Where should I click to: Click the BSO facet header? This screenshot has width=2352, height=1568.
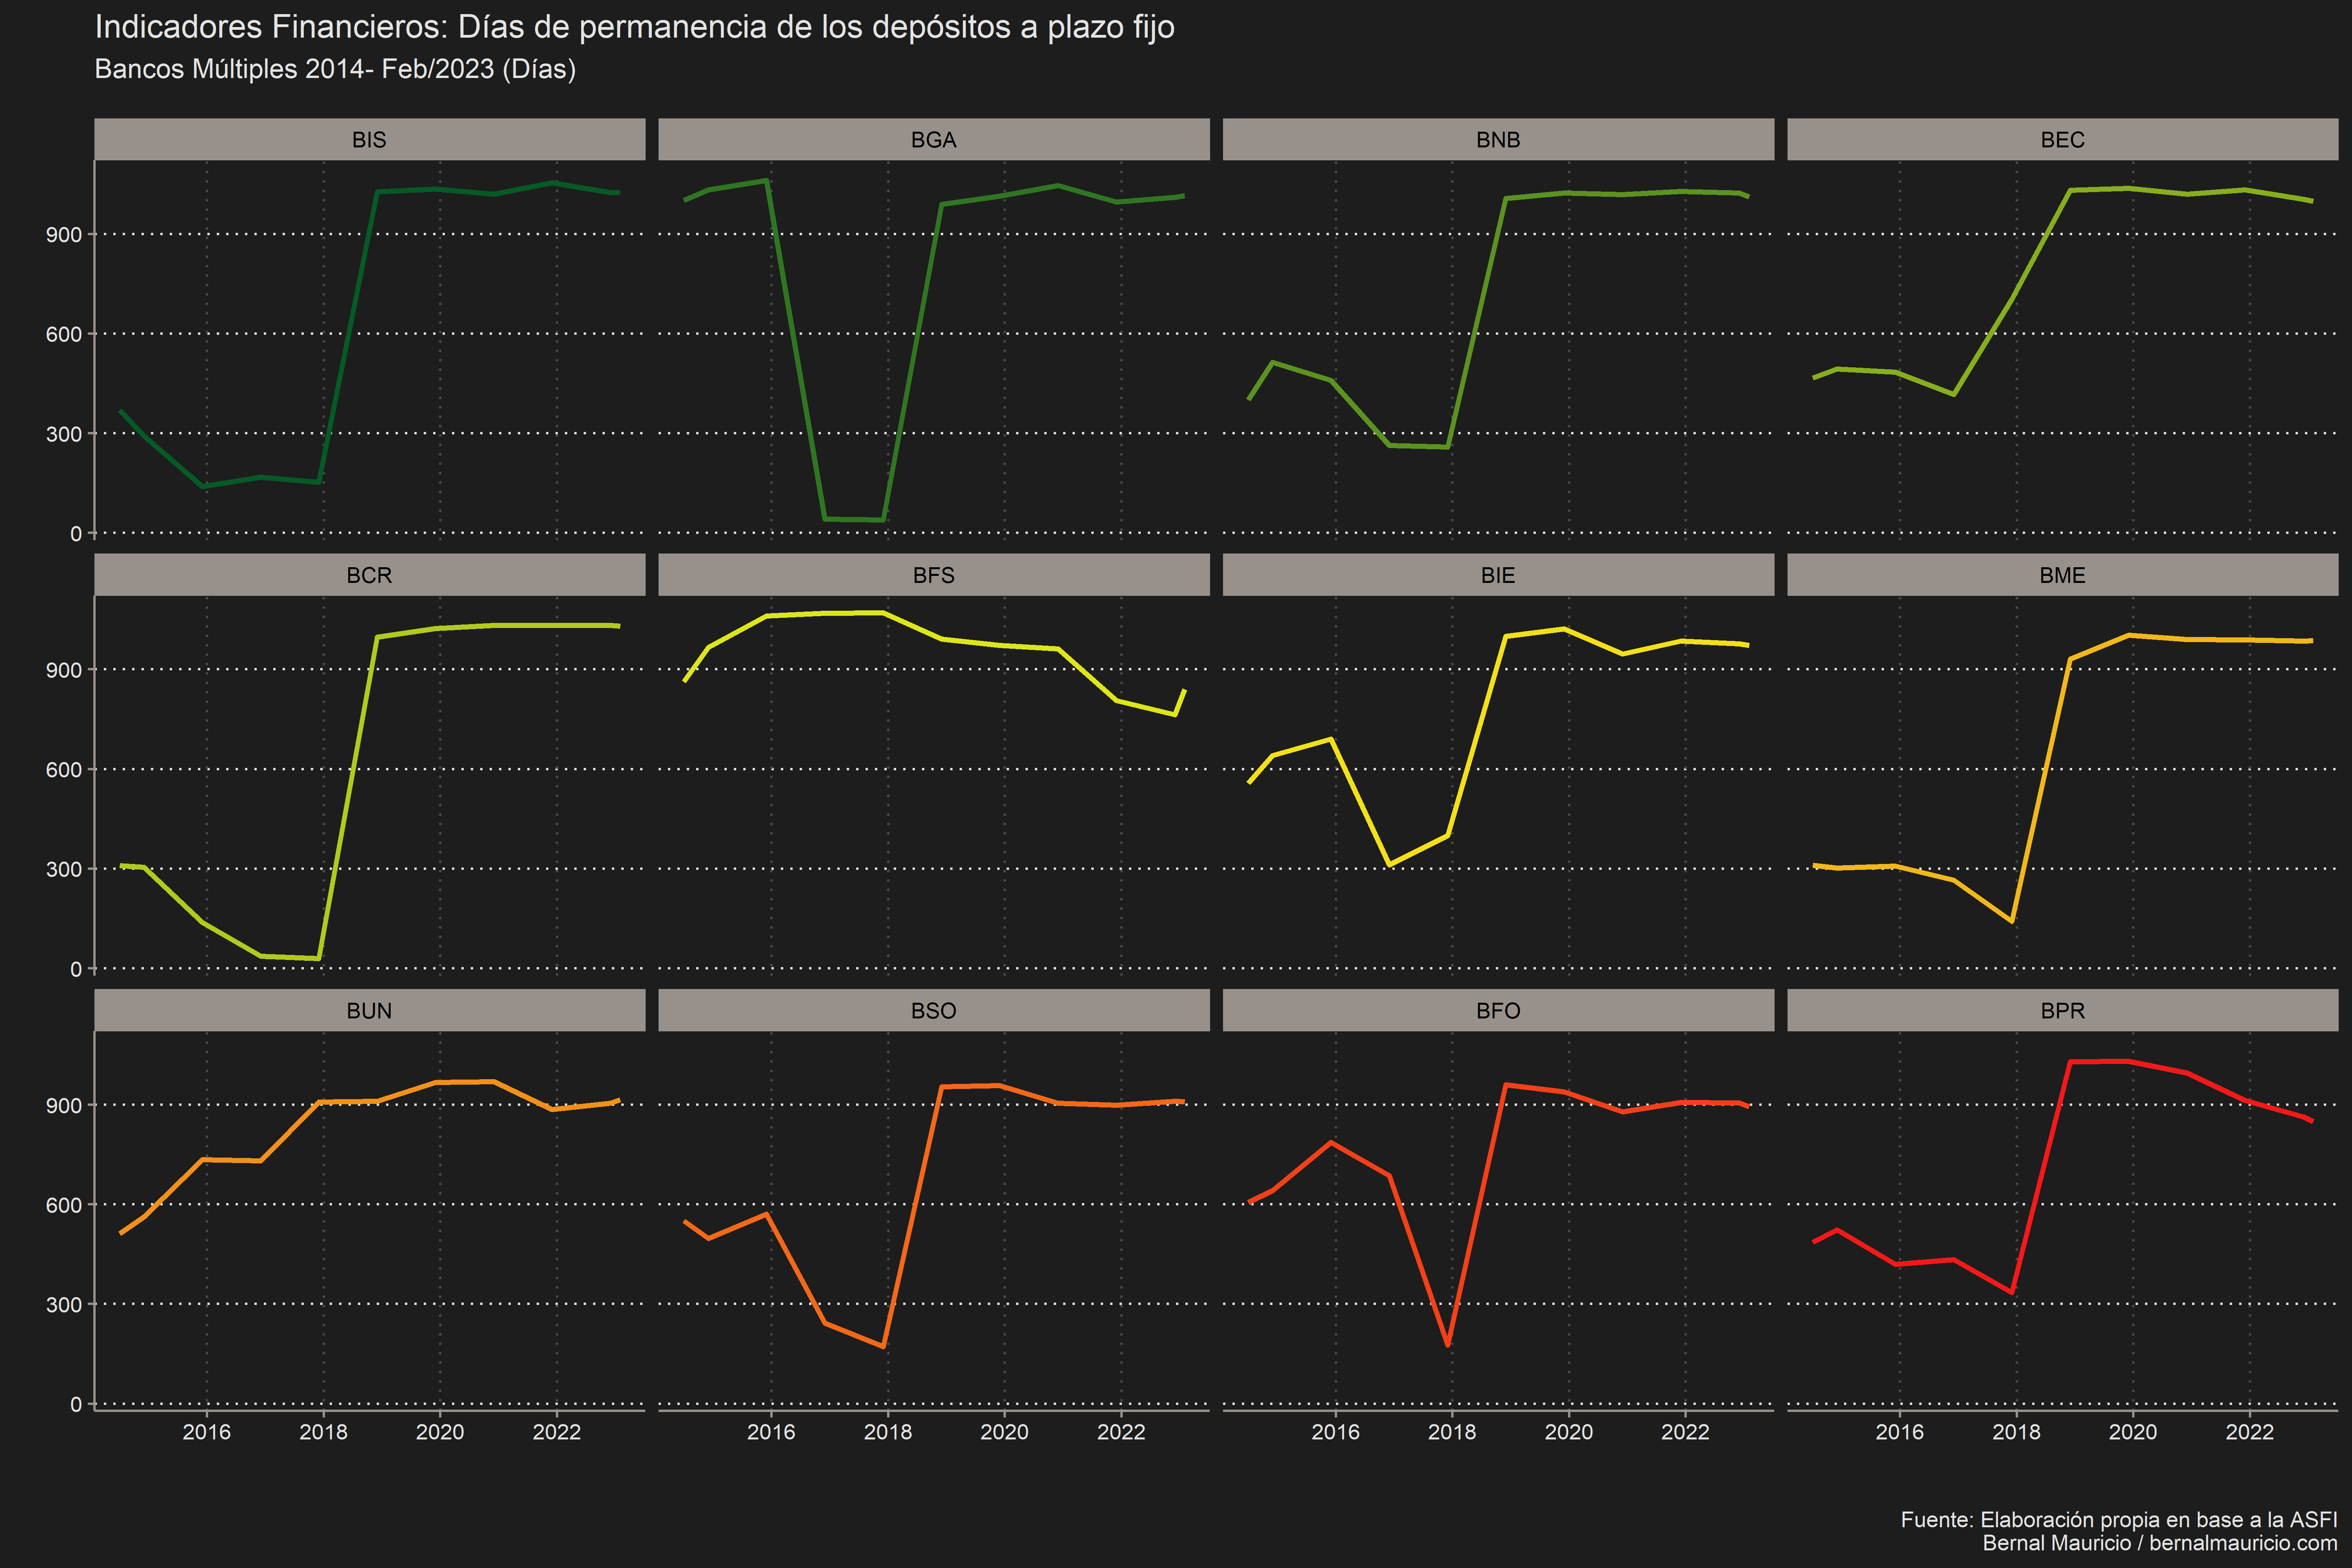click(934, 1010)
